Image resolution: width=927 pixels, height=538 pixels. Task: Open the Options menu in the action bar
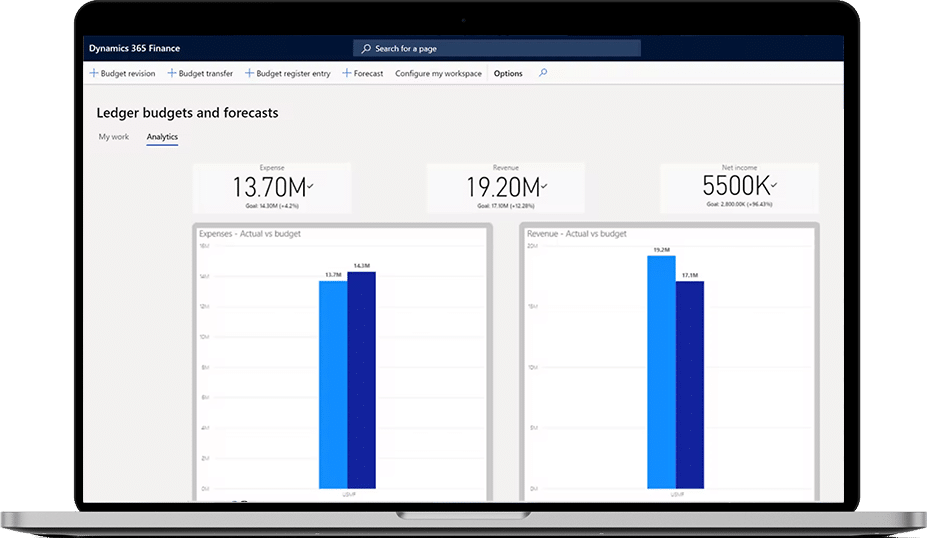508,73
